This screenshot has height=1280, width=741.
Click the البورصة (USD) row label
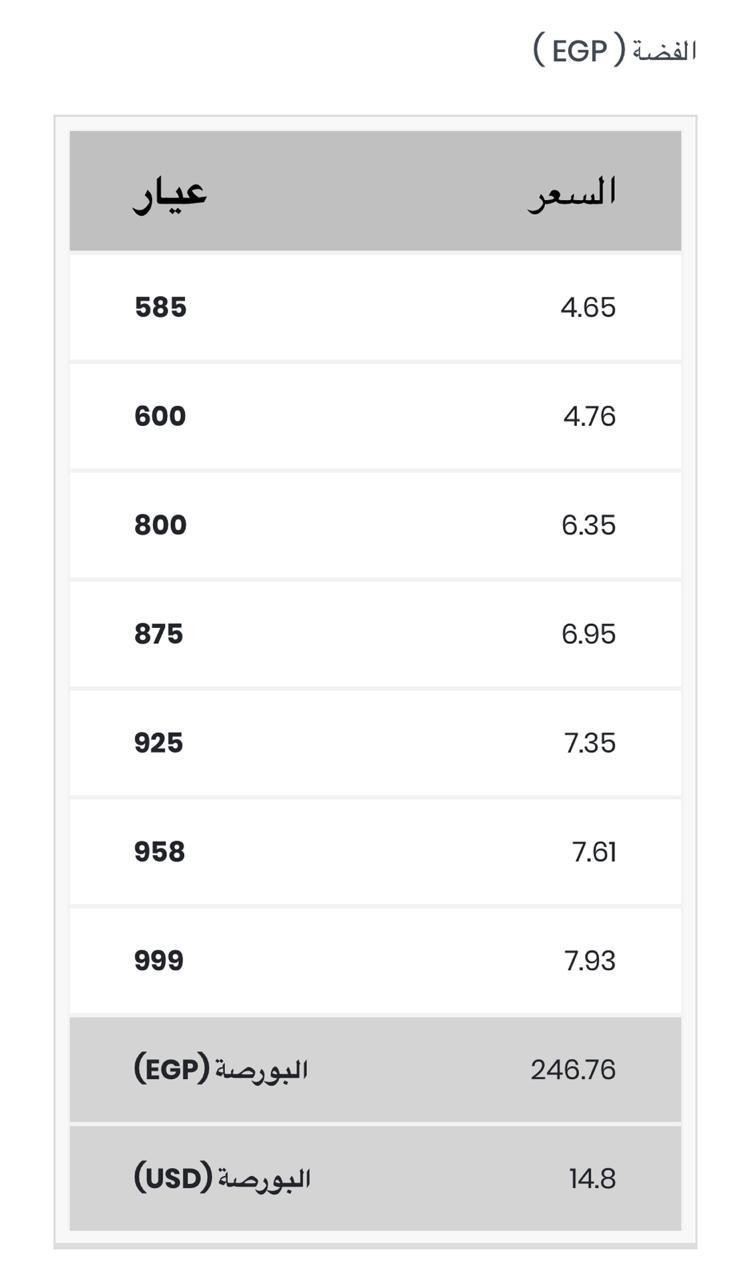(x=222, y=1179)
